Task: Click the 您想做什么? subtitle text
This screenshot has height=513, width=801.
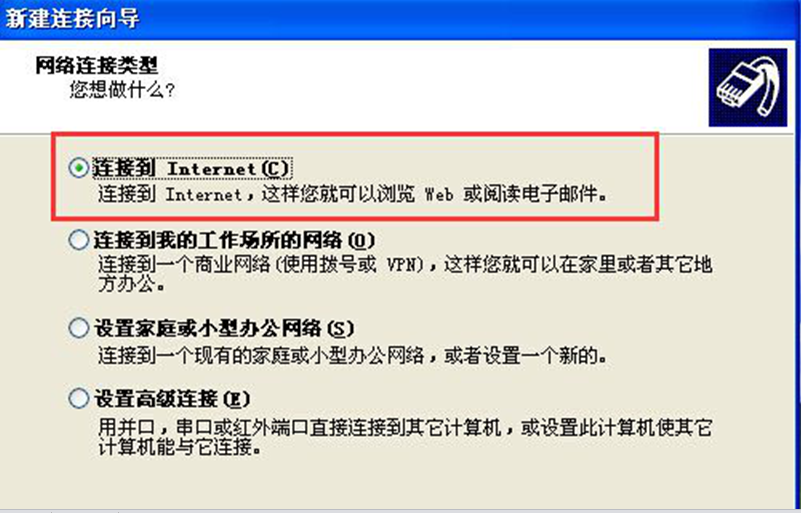Action: pyautogui.click(x=122, y=90)
